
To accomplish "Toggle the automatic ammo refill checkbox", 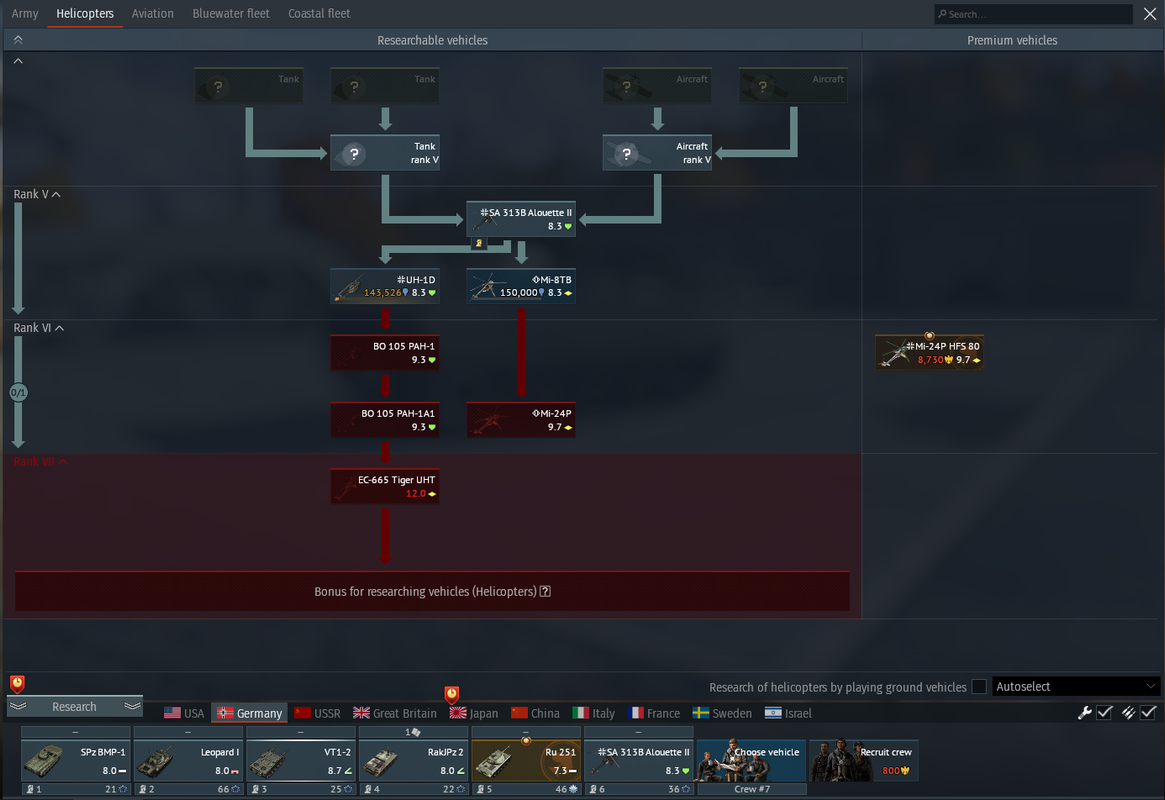I will click(x=1149, y=713).
